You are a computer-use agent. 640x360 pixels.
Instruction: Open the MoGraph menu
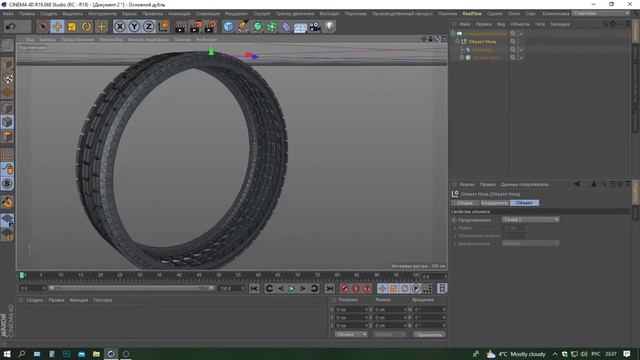tap(329, 13)
